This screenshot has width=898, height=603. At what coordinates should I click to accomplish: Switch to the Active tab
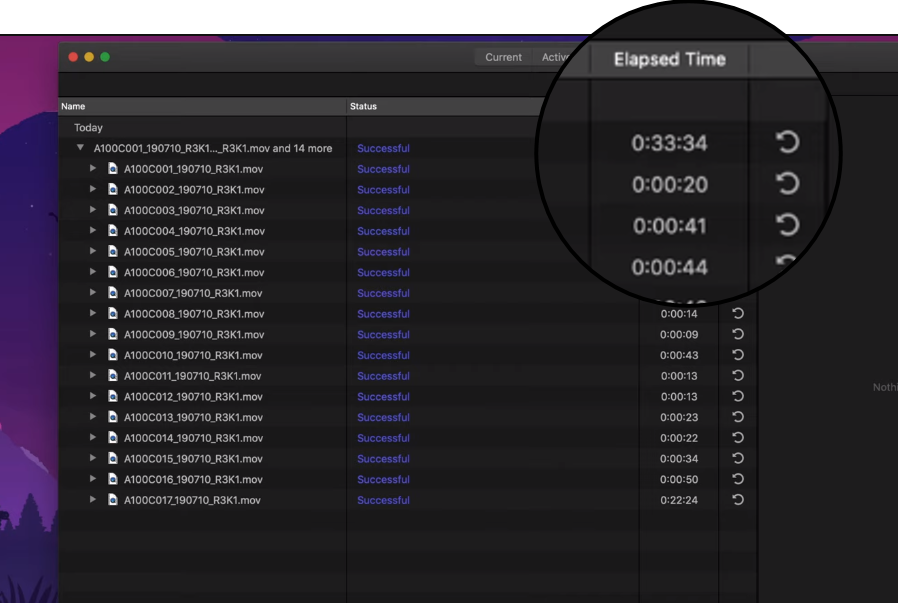click(x=557, y=57)
